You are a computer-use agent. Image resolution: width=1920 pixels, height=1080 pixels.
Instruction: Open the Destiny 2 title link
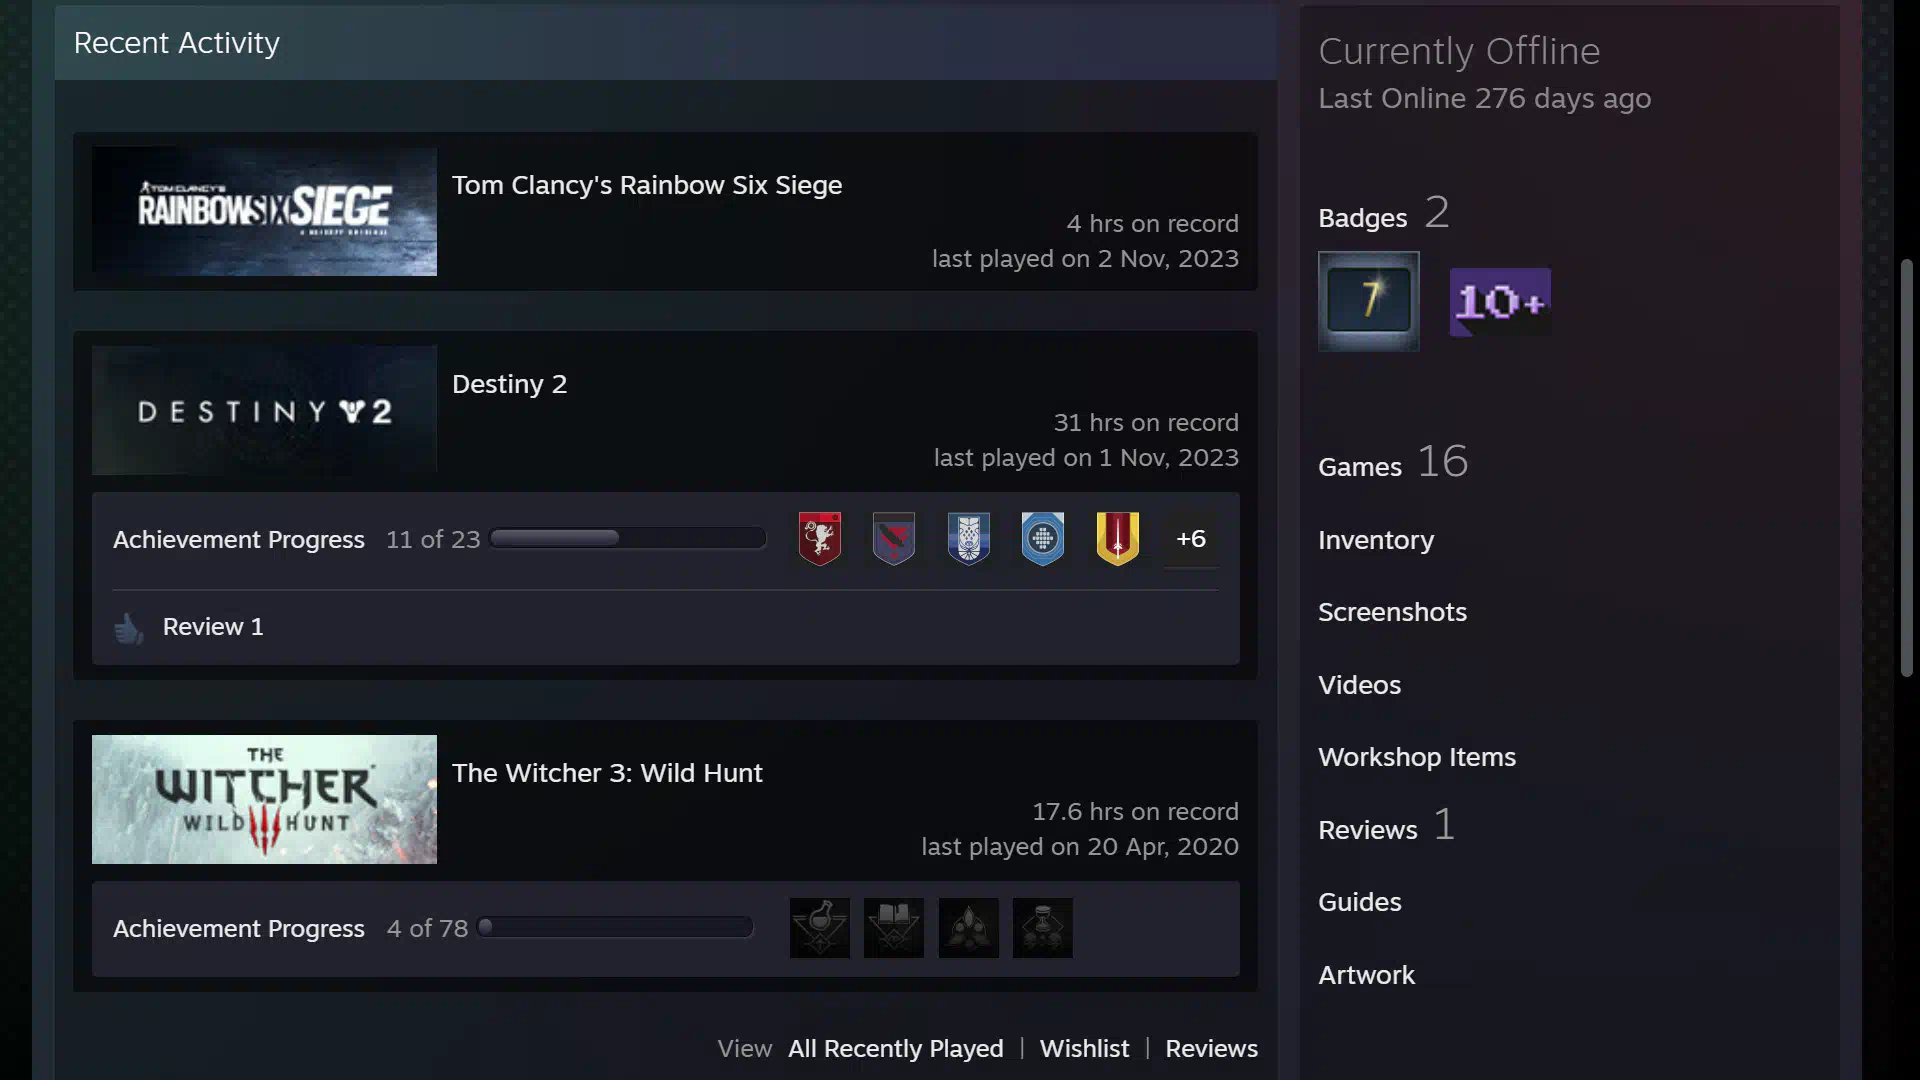(510, 385)
